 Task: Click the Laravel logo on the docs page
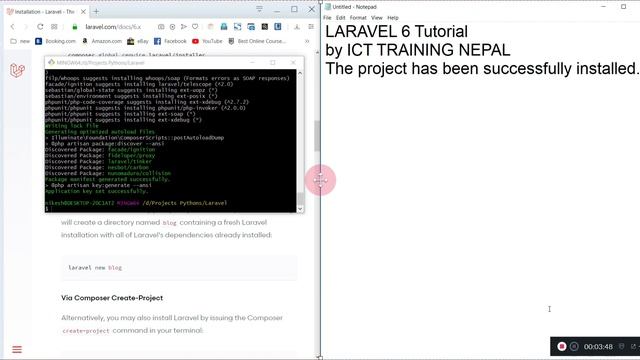pyautogui.click(x=17, y=70)
